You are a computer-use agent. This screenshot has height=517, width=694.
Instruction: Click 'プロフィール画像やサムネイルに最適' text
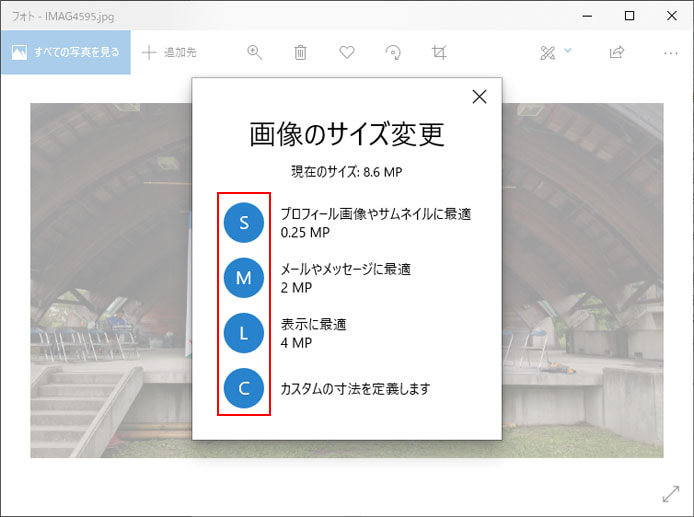(376, 214)
